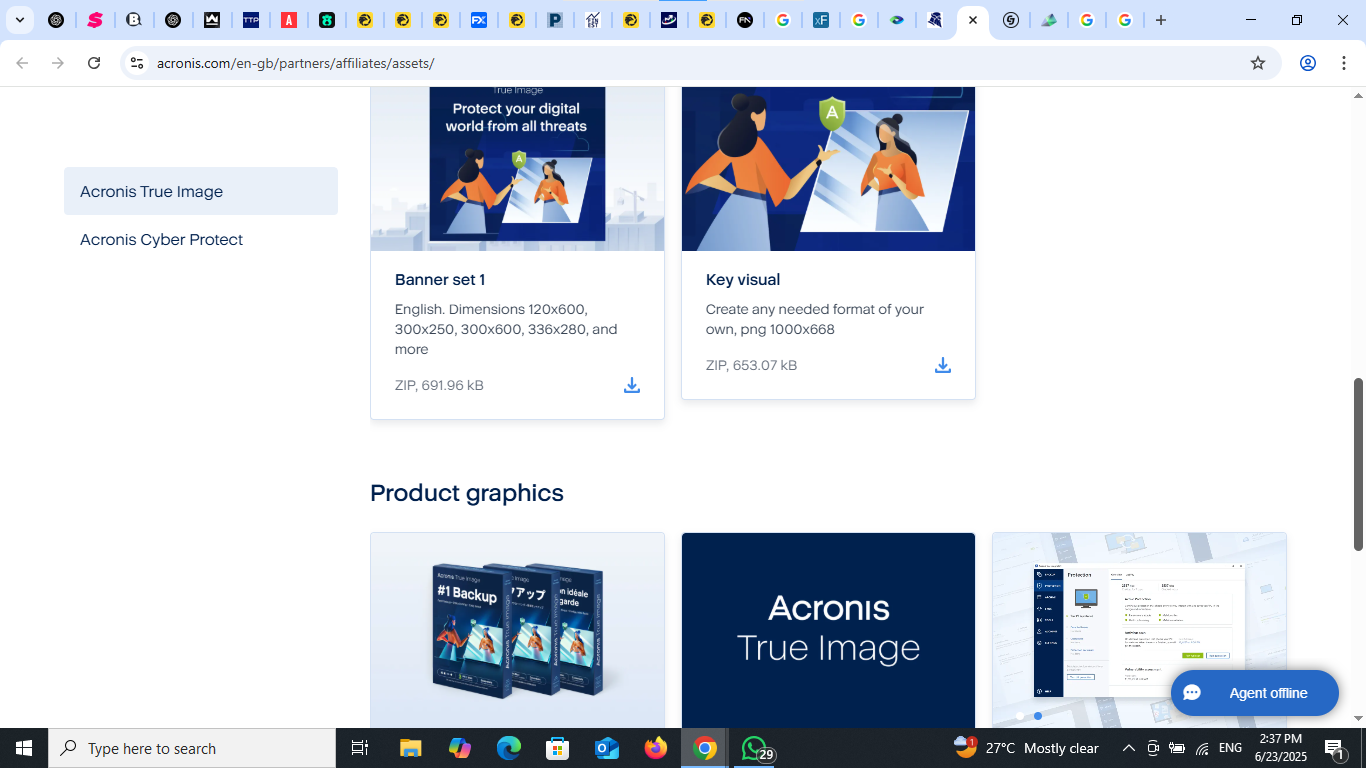
Task: Open the product box shots thumbnail
Action: point(517,630)
